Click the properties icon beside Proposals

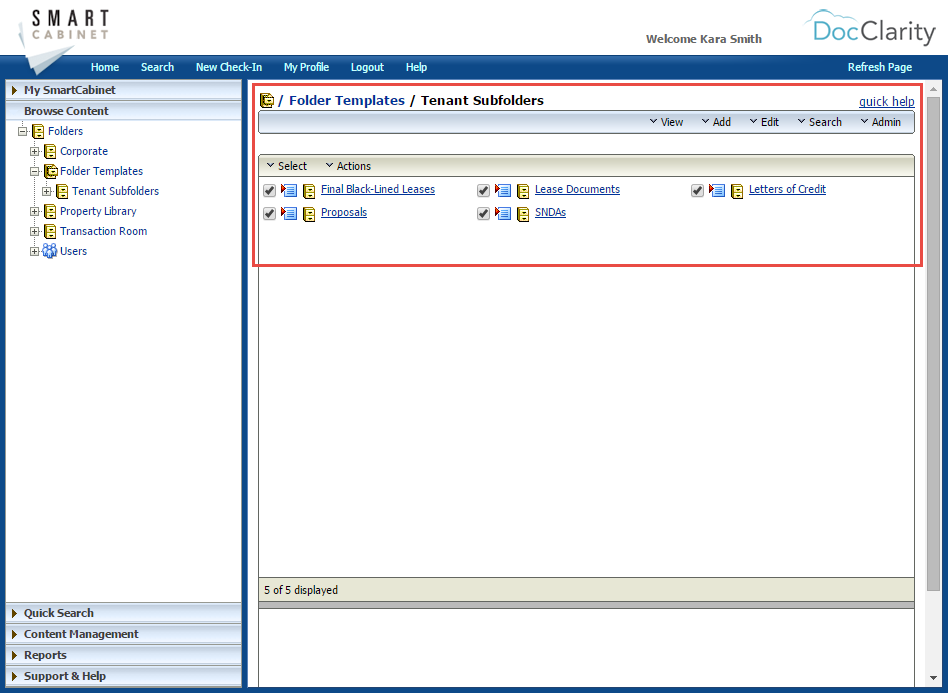click(x=289, y=213)
